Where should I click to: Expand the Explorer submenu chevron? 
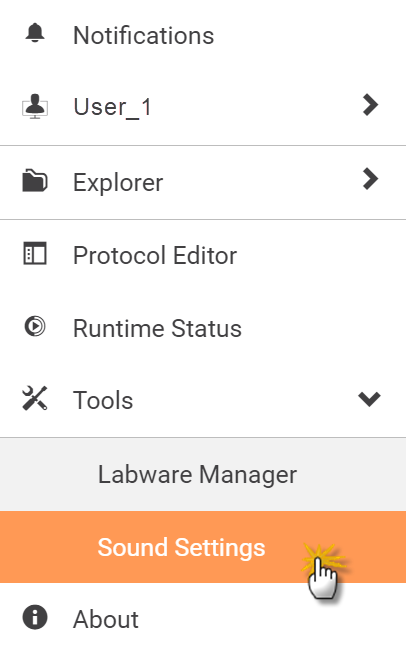click(370, 179)
